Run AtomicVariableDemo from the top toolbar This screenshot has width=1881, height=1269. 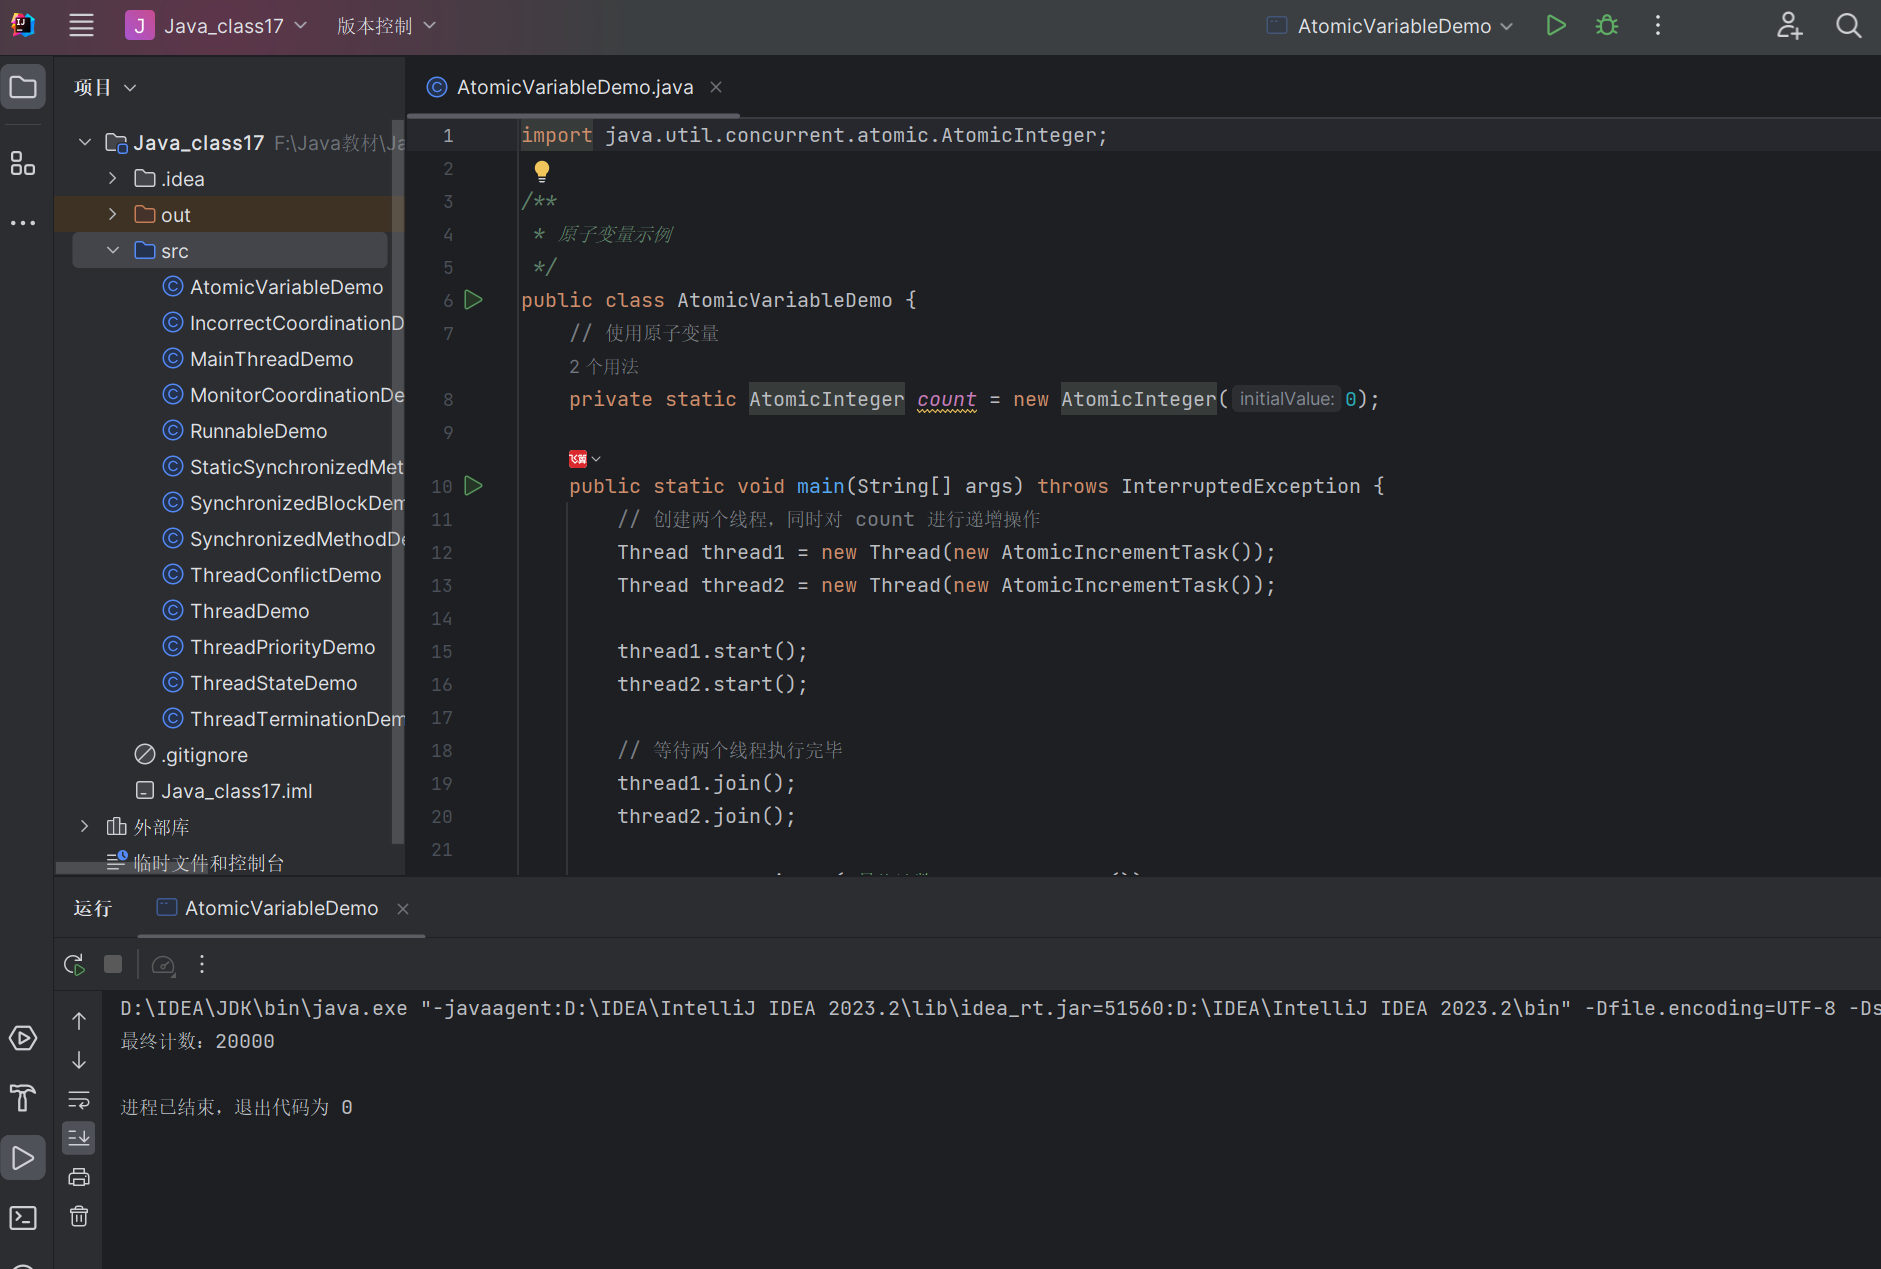[1555, 26]
